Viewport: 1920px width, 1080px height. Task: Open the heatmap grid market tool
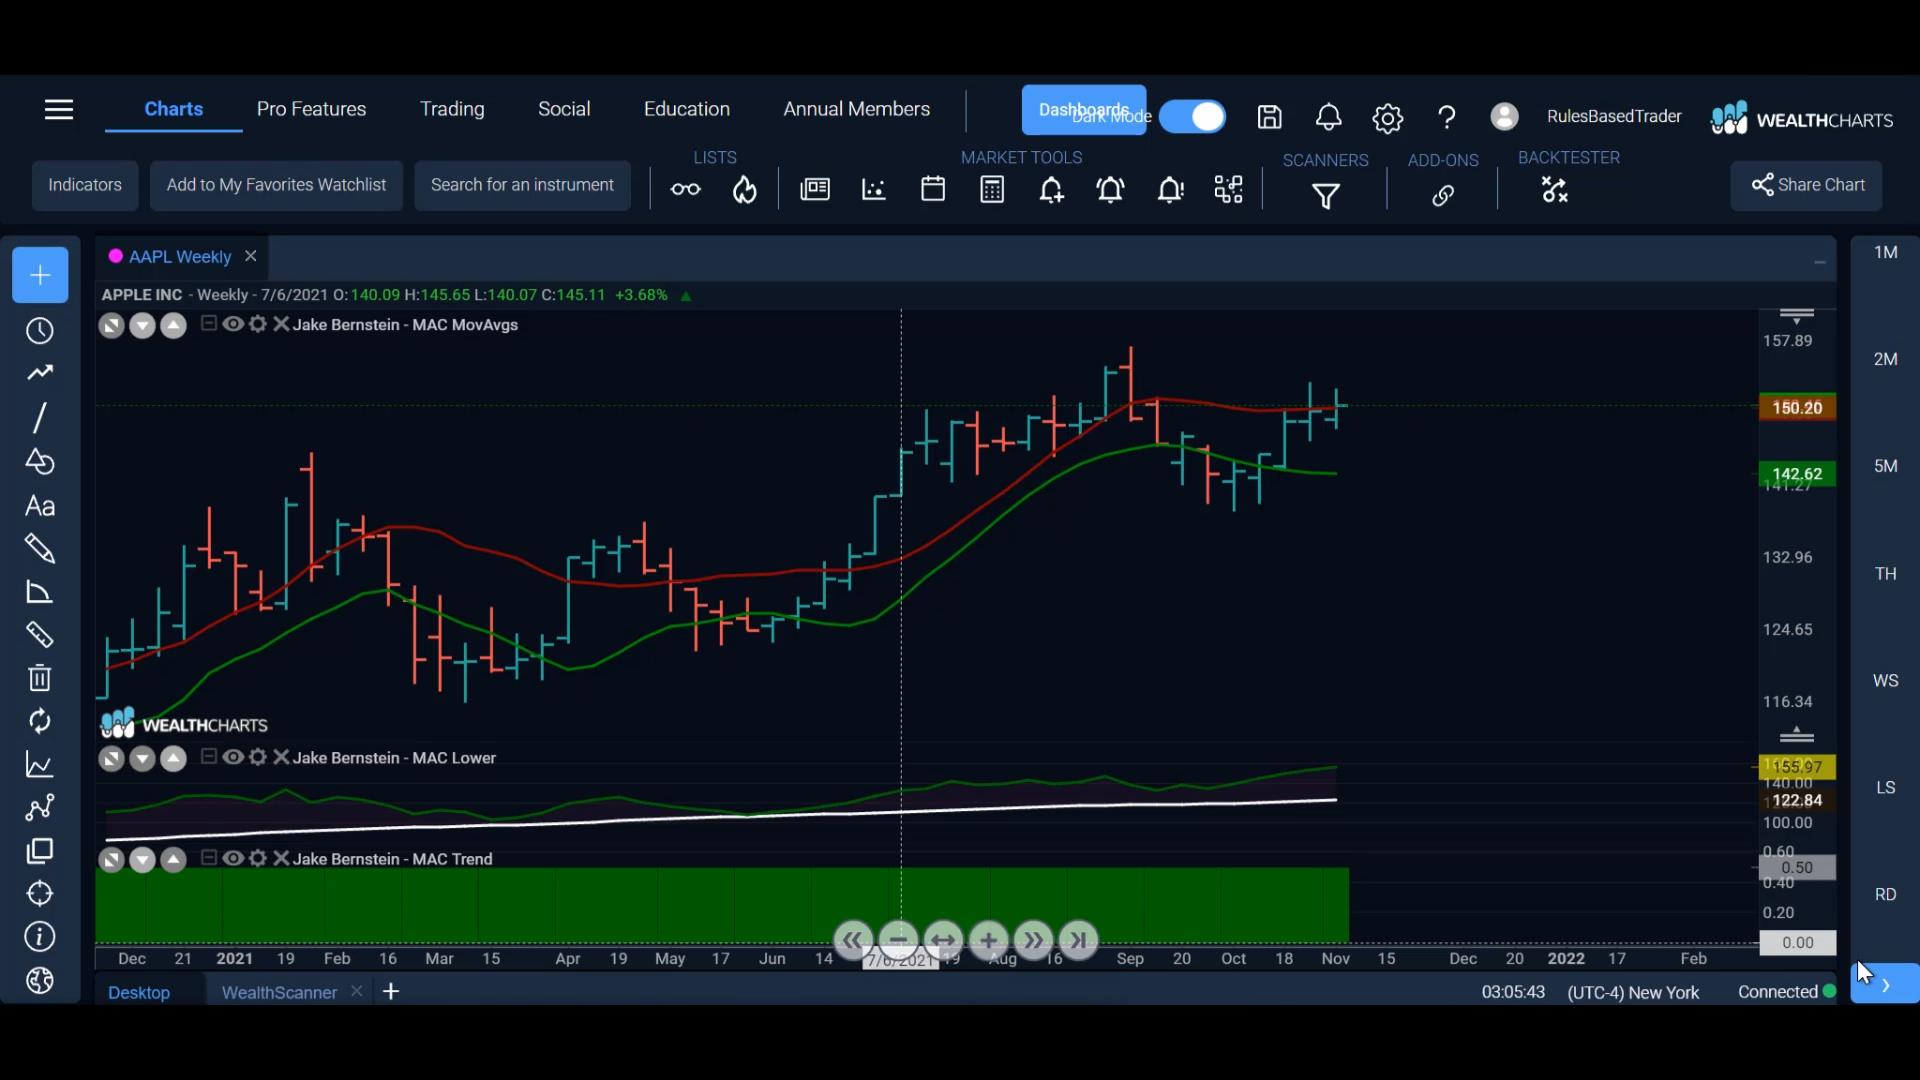click(x=1229, y=190)
